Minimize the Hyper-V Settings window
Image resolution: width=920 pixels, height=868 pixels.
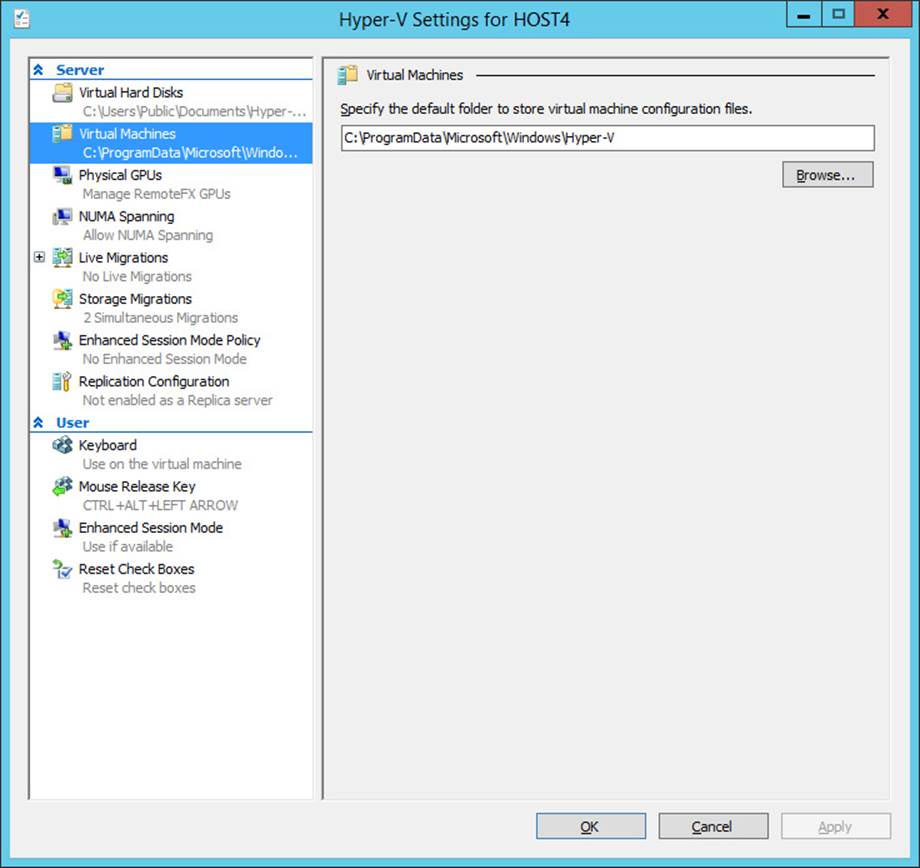click(804, 14)
